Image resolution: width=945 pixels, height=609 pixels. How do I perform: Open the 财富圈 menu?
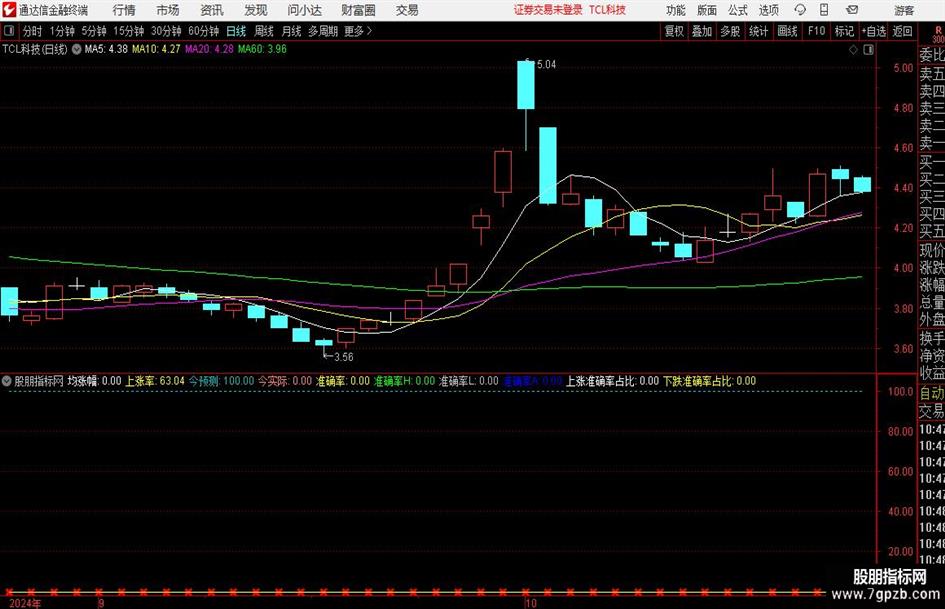pyautogui.click(x=358, y=10)
